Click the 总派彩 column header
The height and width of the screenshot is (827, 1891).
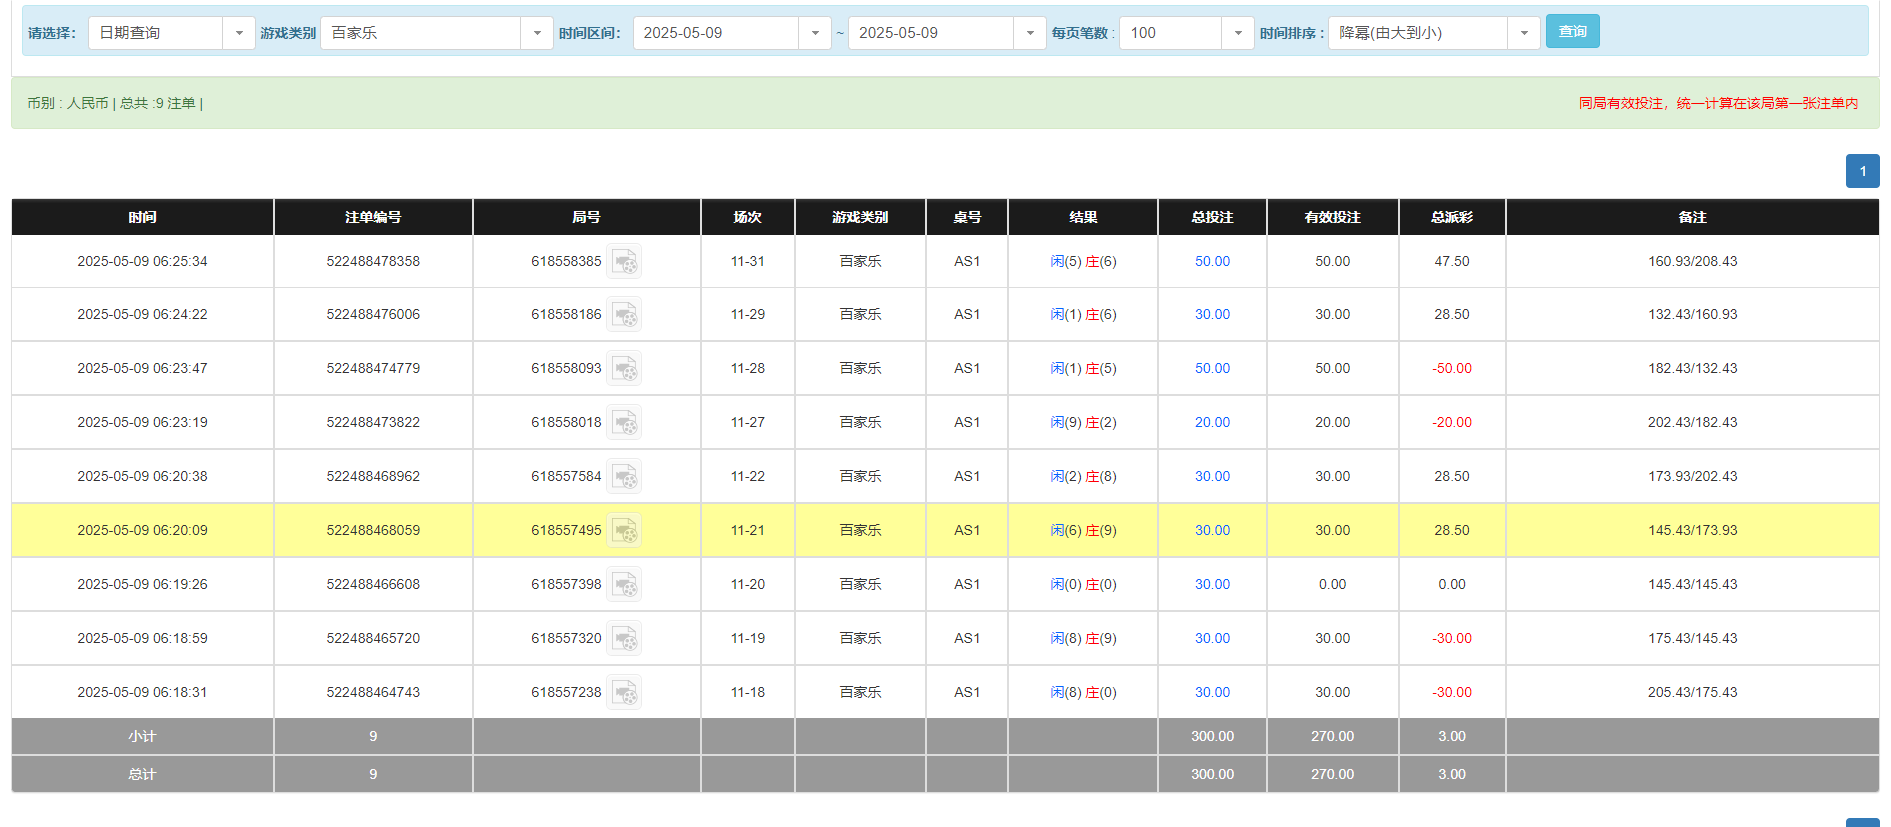pyautogui.click(x=1451, y=217)
